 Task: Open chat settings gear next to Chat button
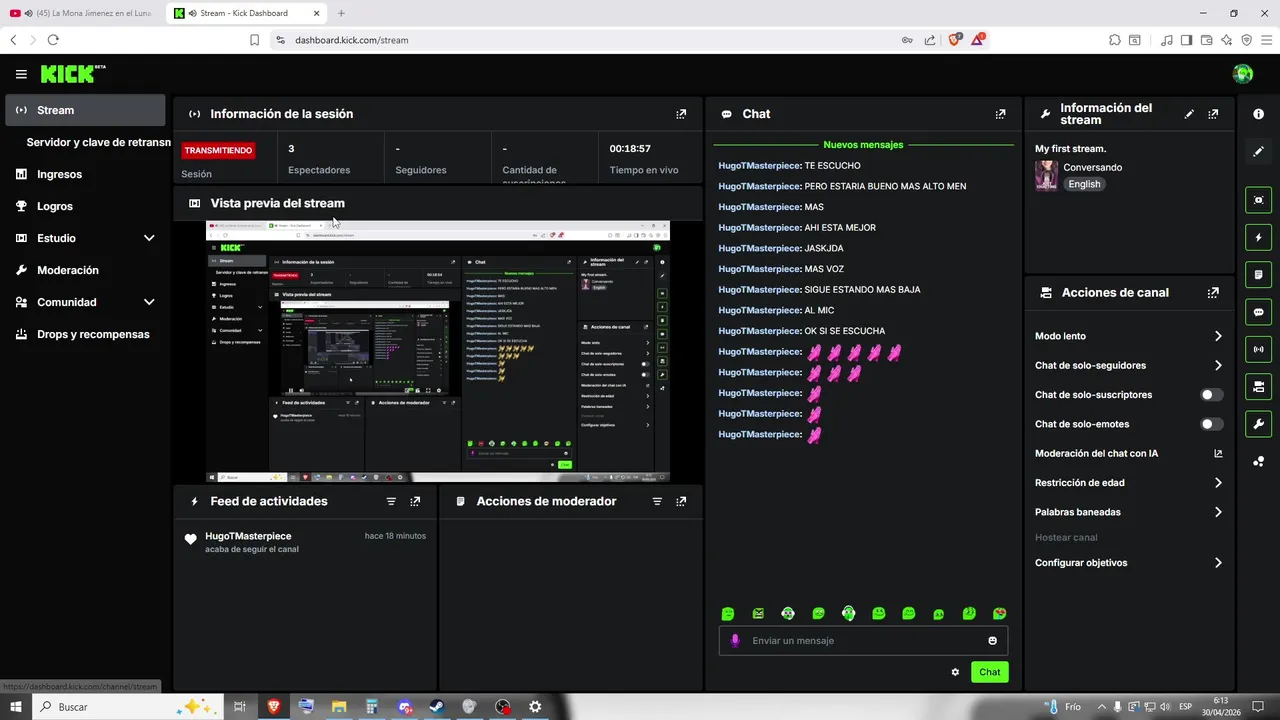pyautogui.click(x=955, y=672)
